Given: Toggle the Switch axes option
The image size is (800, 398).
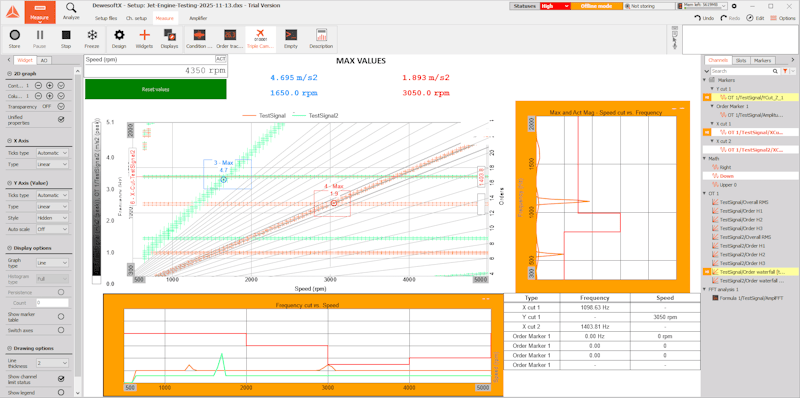Looking at the screenshot, I should (61, 330).
